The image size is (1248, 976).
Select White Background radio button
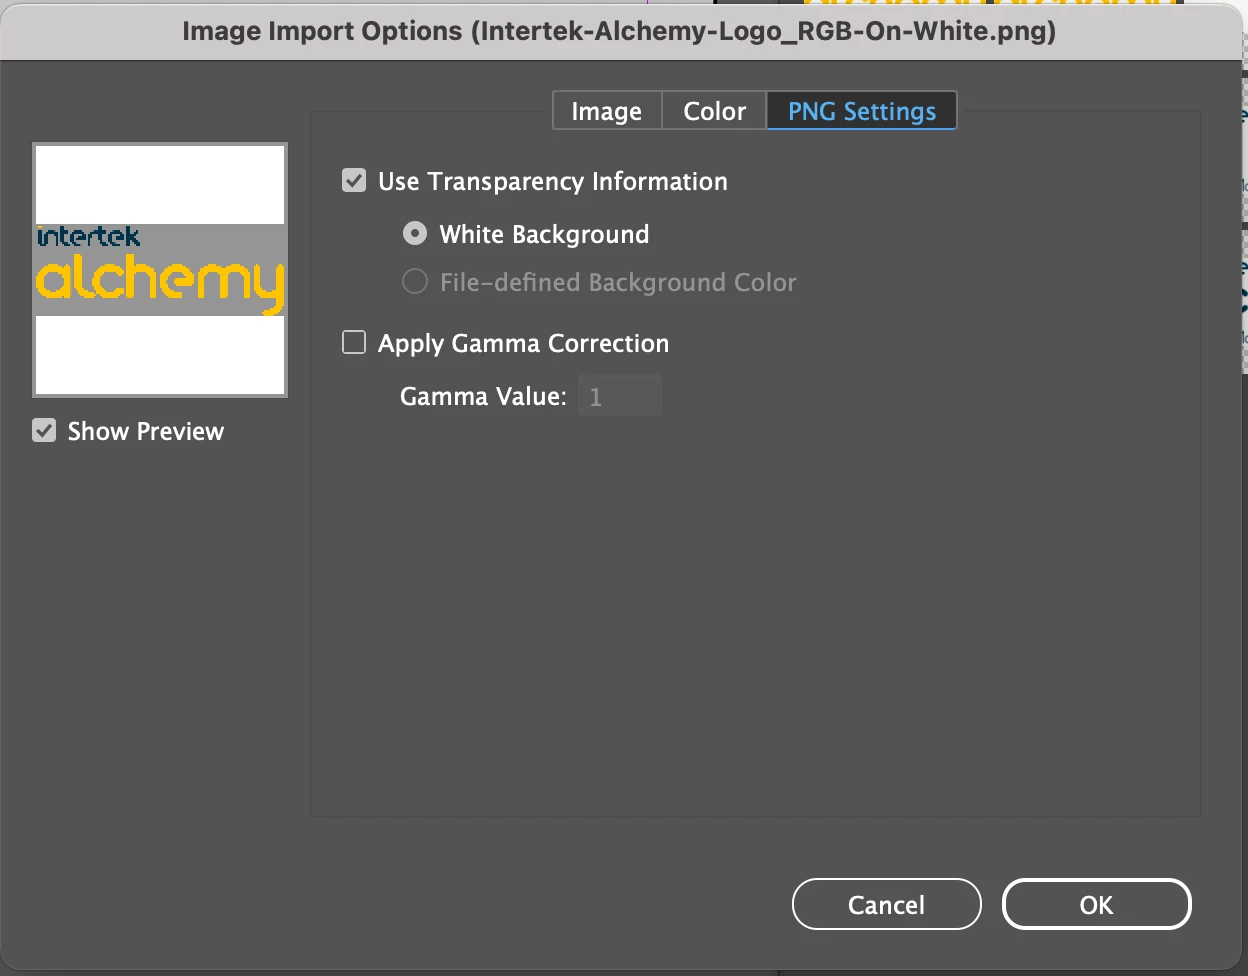coord(414,234)
